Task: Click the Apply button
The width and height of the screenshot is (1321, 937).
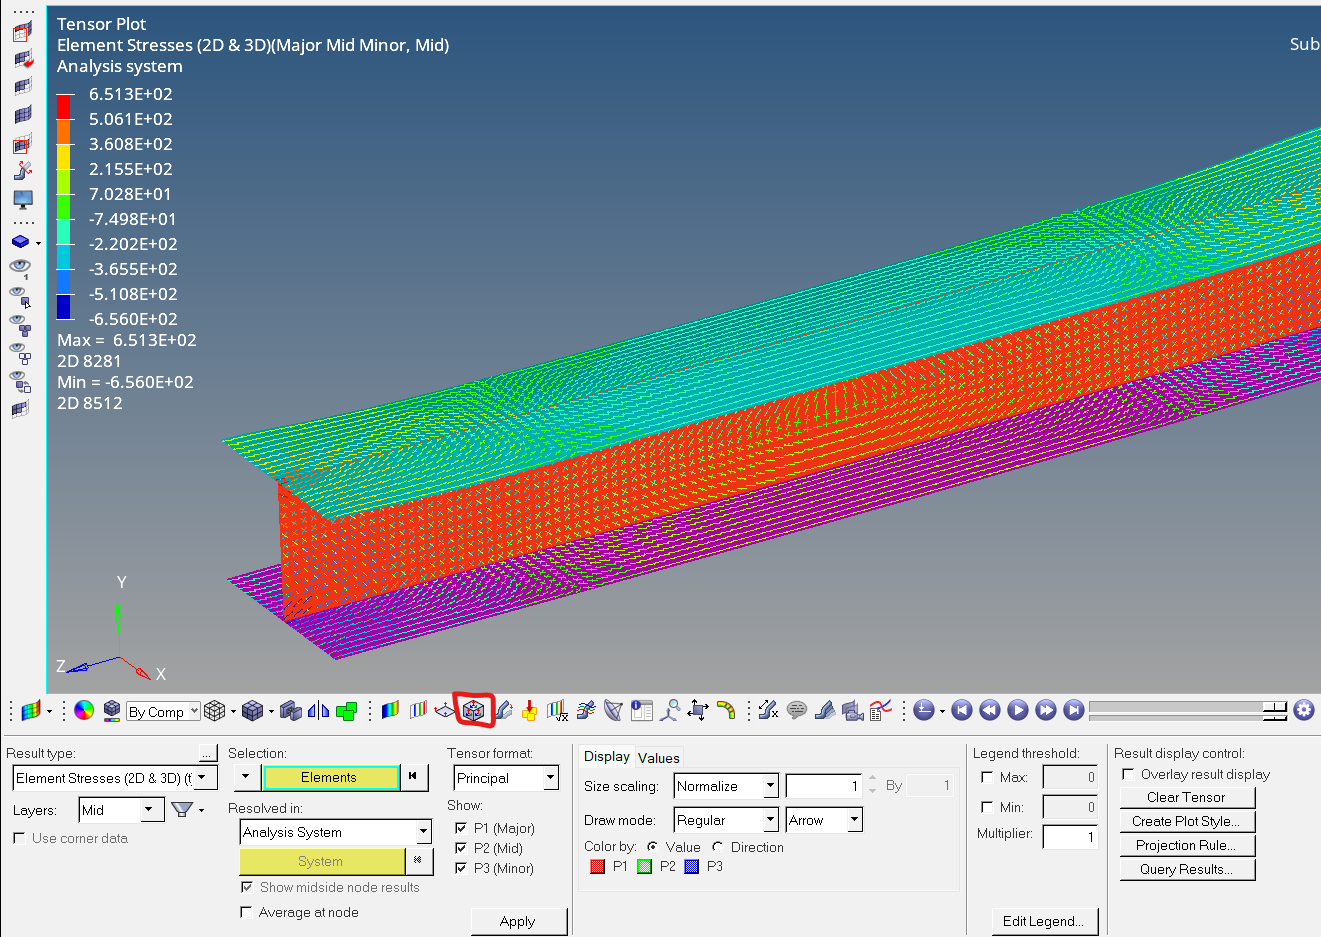Action: pos(518,921)
